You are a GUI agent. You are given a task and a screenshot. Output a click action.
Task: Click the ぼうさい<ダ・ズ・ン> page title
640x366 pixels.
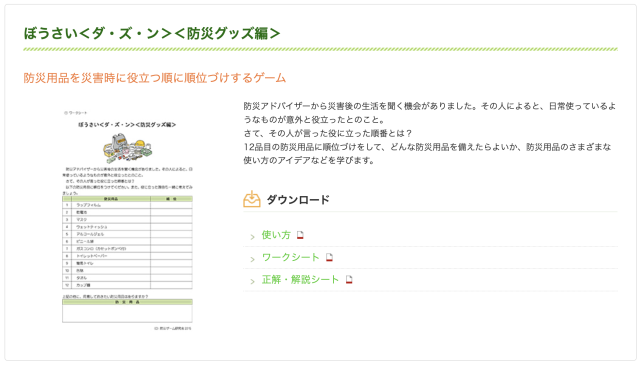[152, 33]
